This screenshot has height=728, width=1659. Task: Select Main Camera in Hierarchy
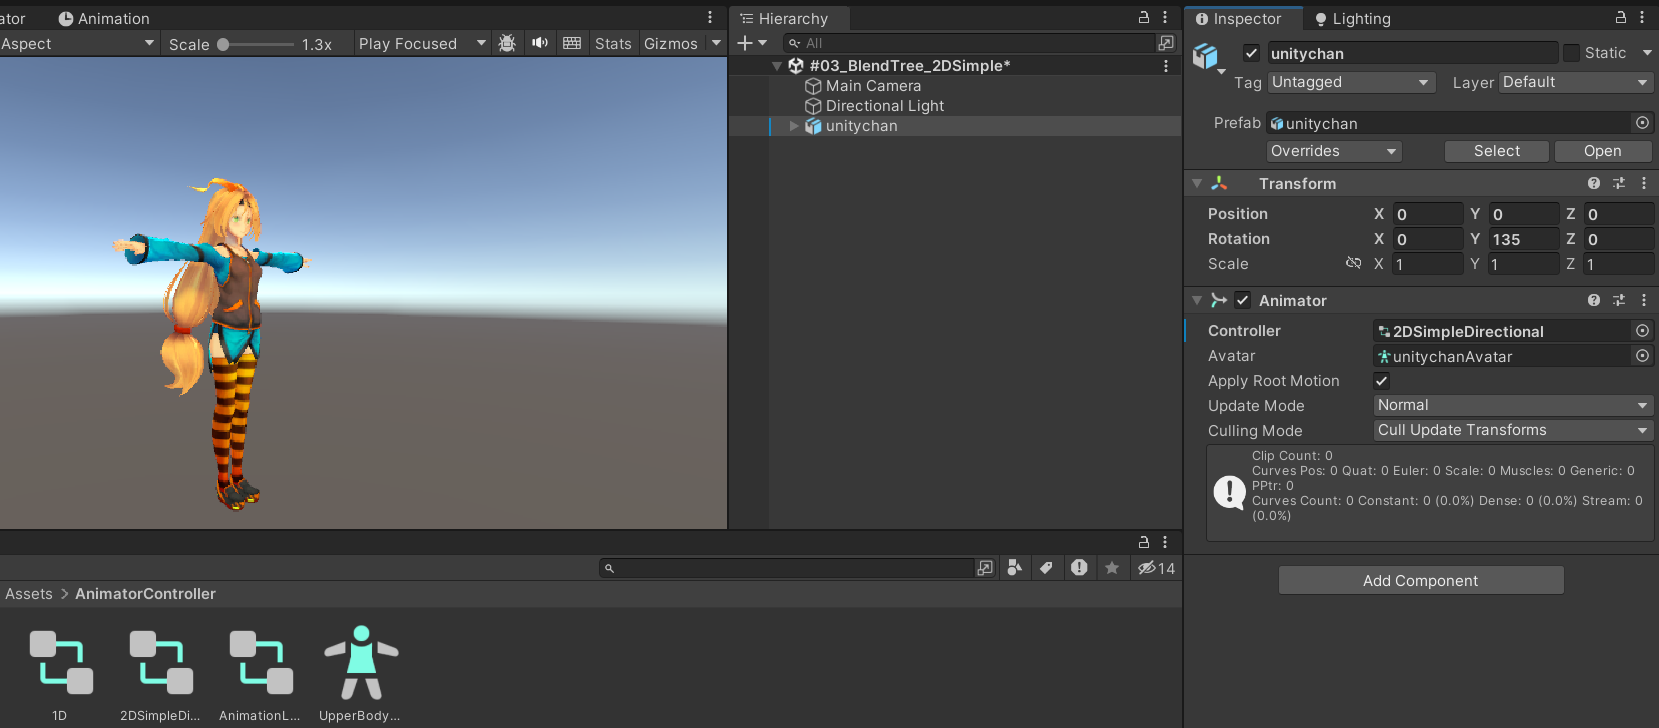873,86
